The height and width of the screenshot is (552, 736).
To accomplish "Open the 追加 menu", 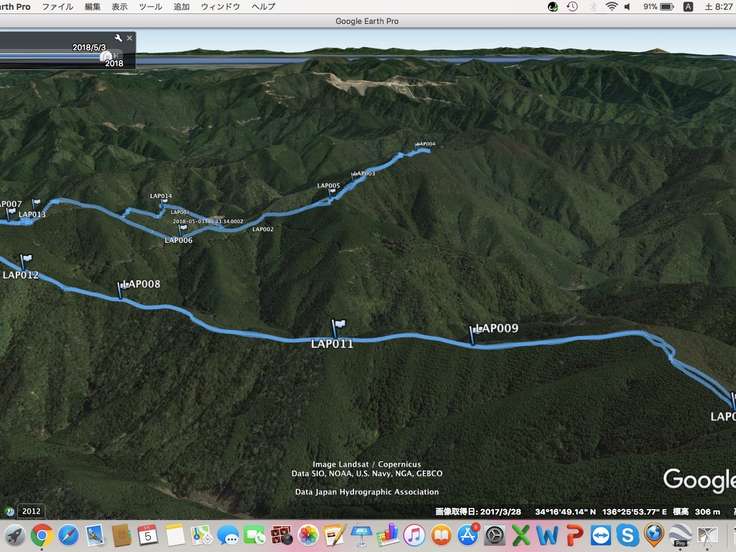I will coord(181,7).
